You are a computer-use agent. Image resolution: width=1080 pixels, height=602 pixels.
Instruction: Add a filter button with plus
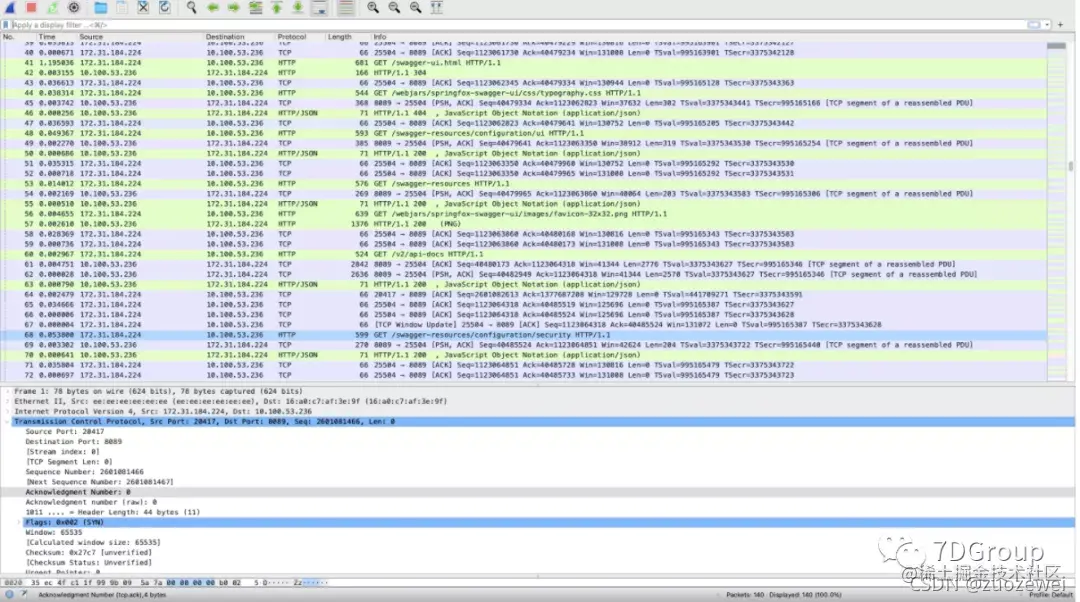pos(1060,25)
